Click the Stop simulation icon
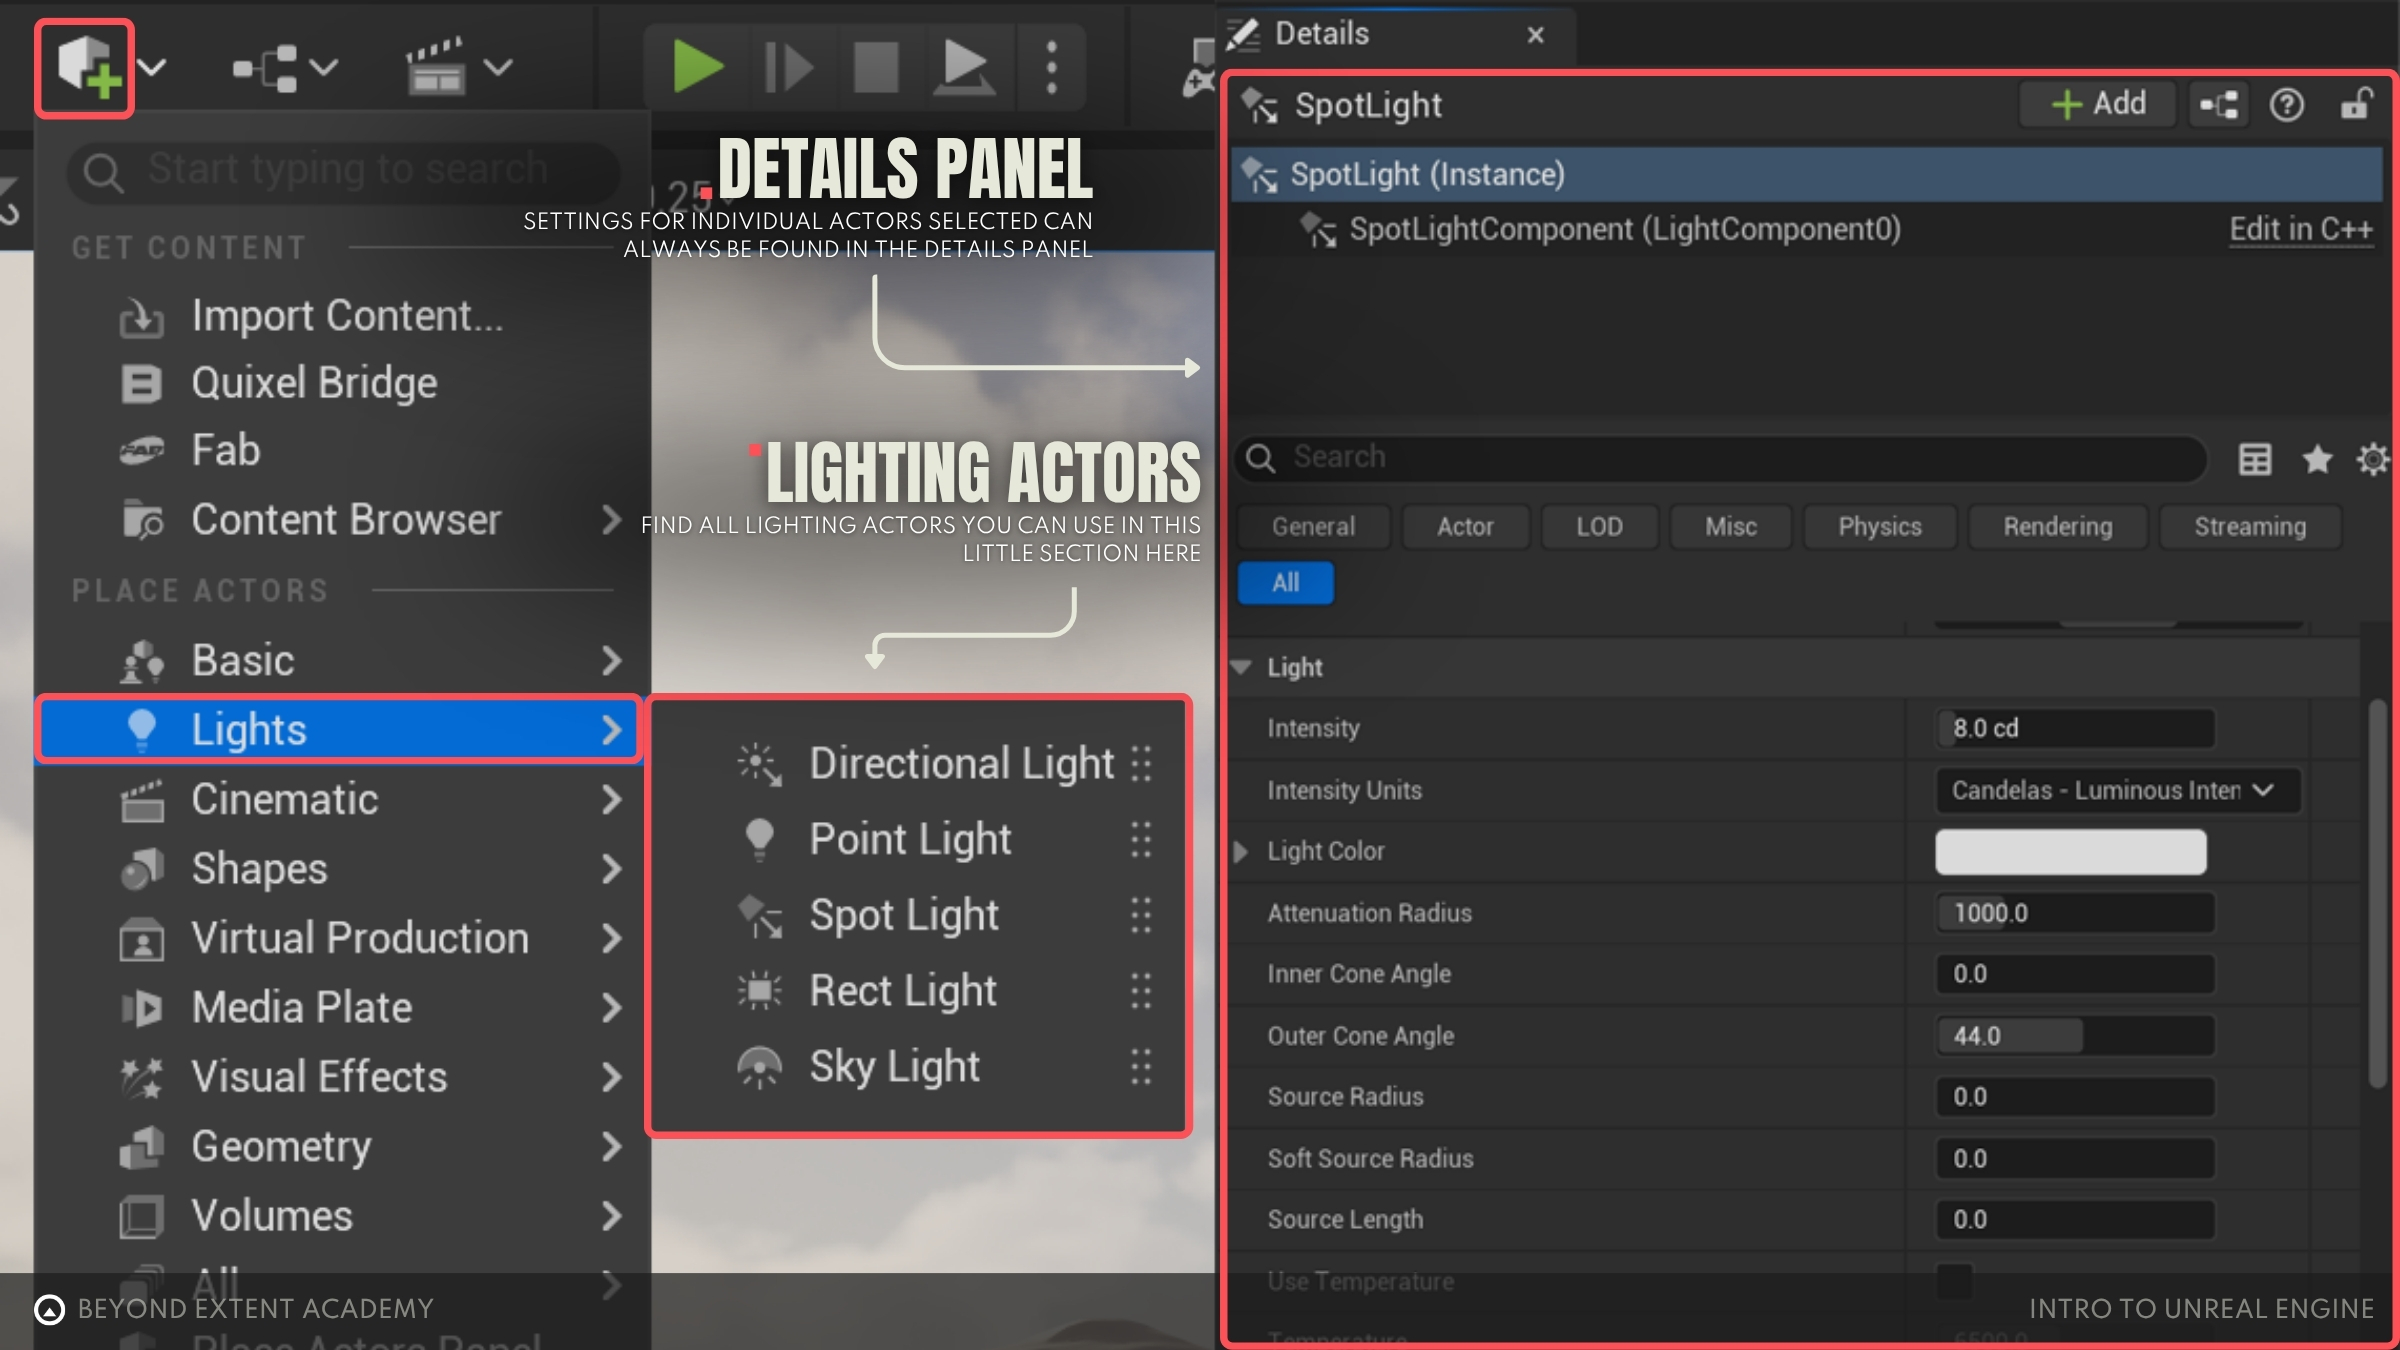This screenshot has width=2400, height=1350. 875,67
